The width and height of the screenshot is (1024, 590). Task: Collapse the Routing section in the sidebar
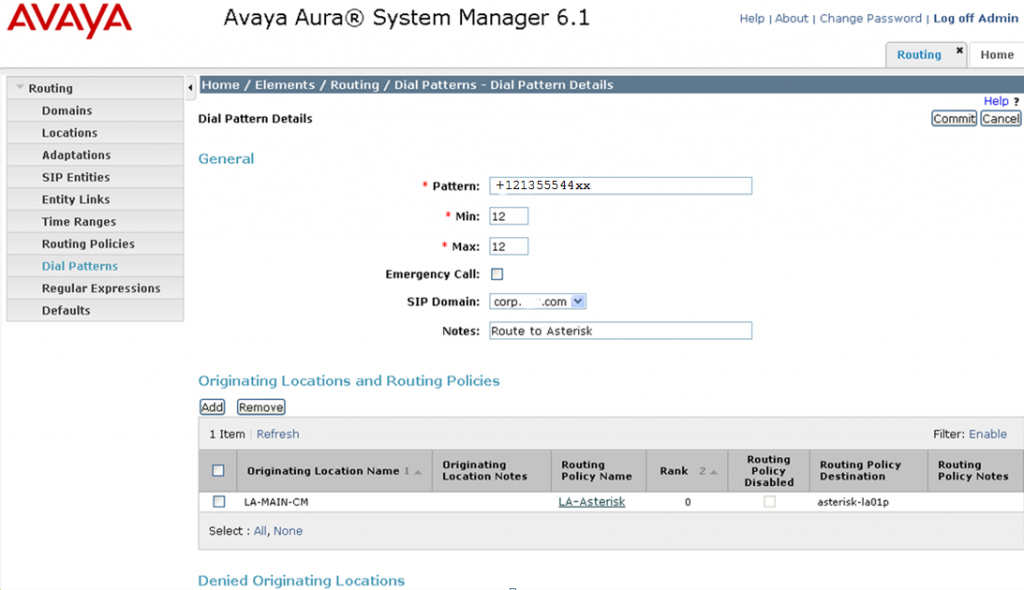(22, 88)
